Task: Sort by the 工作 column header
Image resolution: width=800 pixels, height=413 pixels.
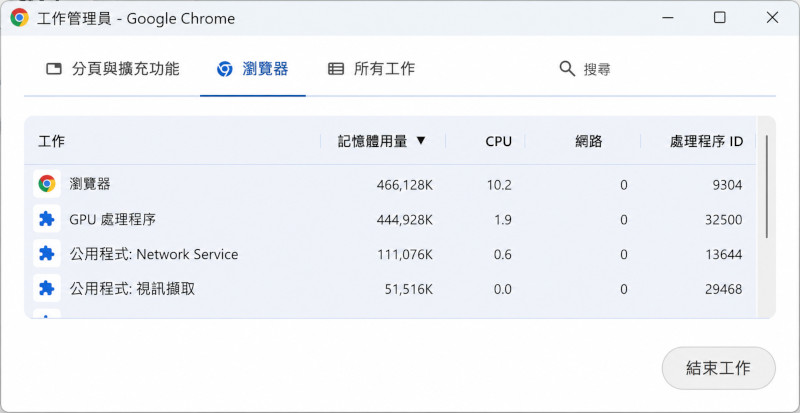Action: point(51,141)
